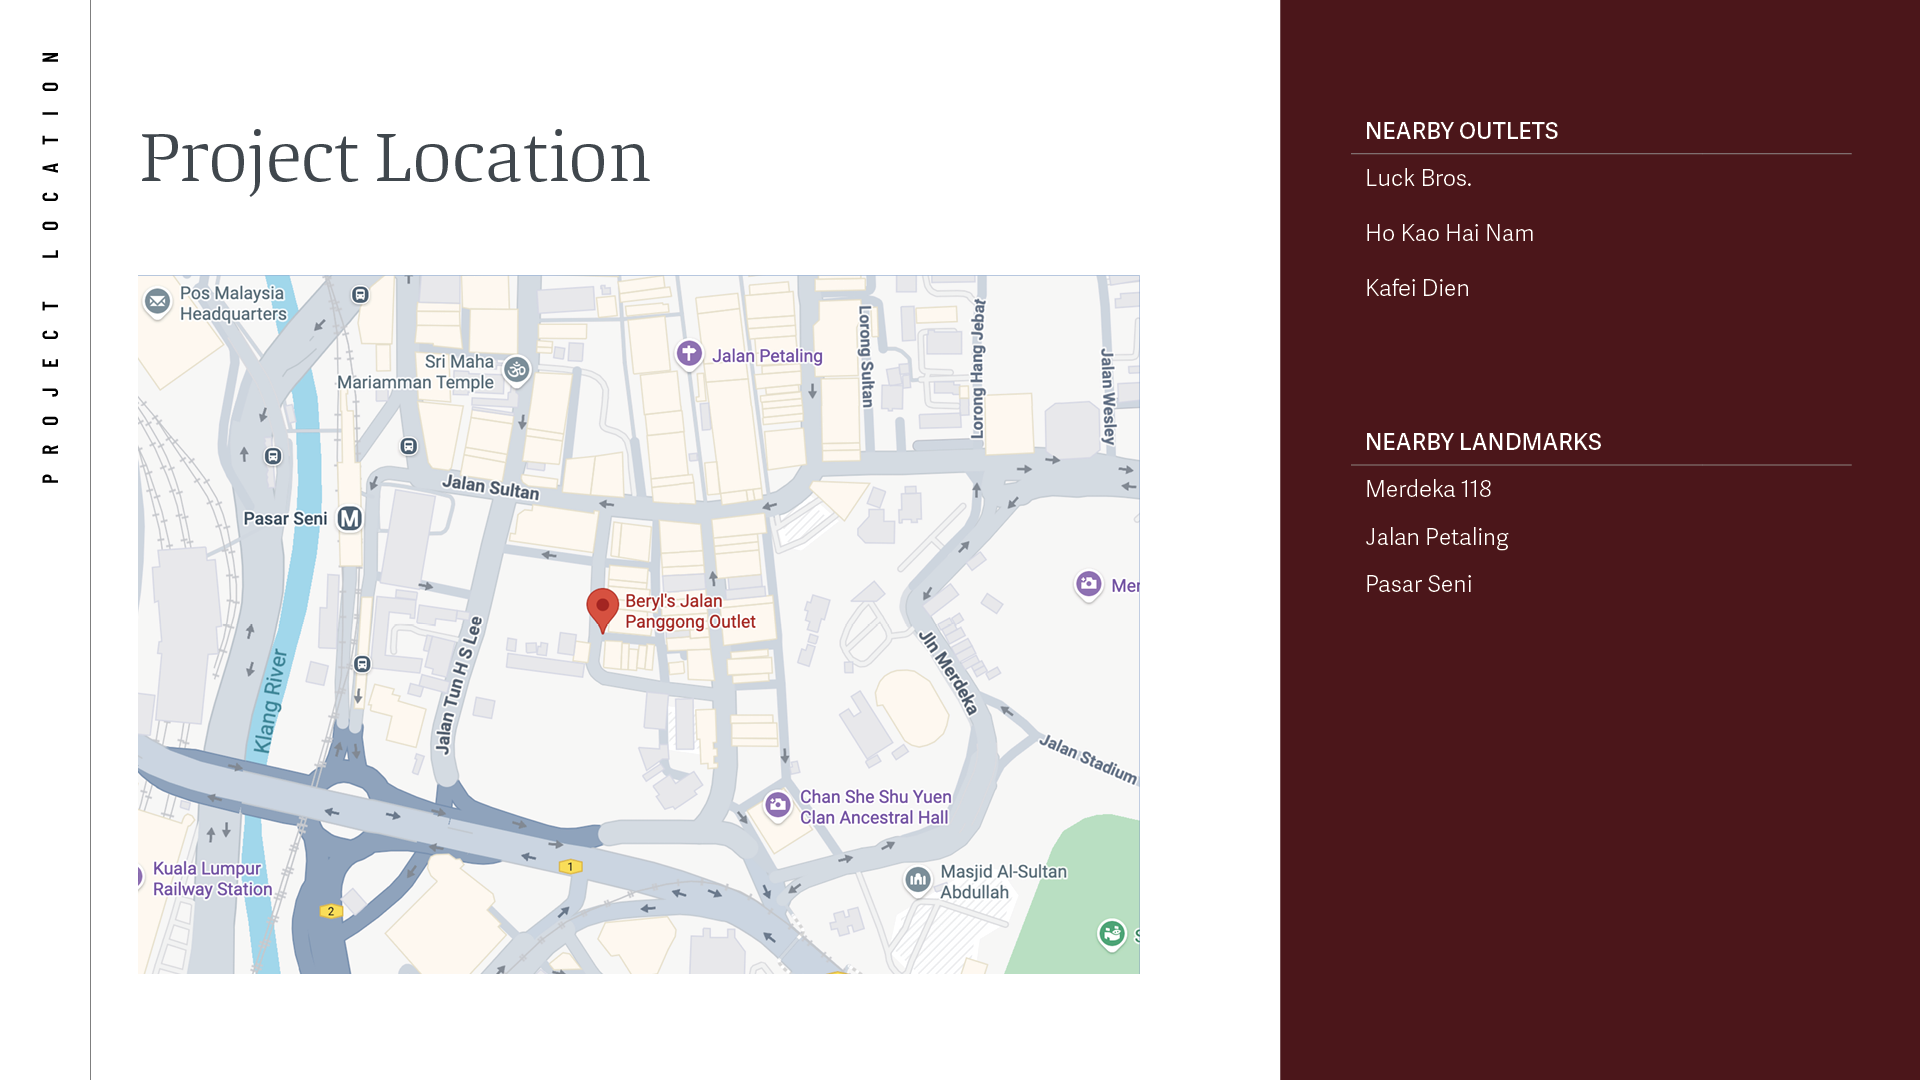Click the Jalan Petaling purple marker icon
This screenshot has height=1080, width=1920.
[689, 353]
